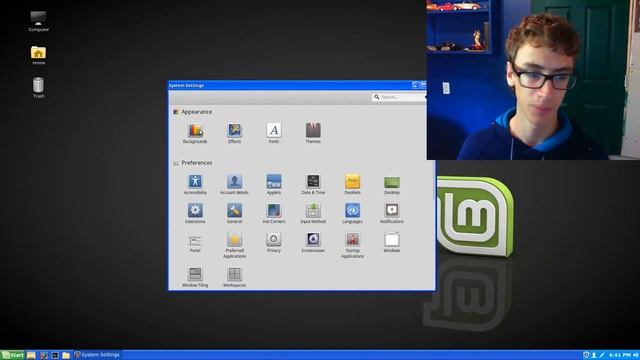
Task: Open Backgrounds settings
Action: (195, 133)
